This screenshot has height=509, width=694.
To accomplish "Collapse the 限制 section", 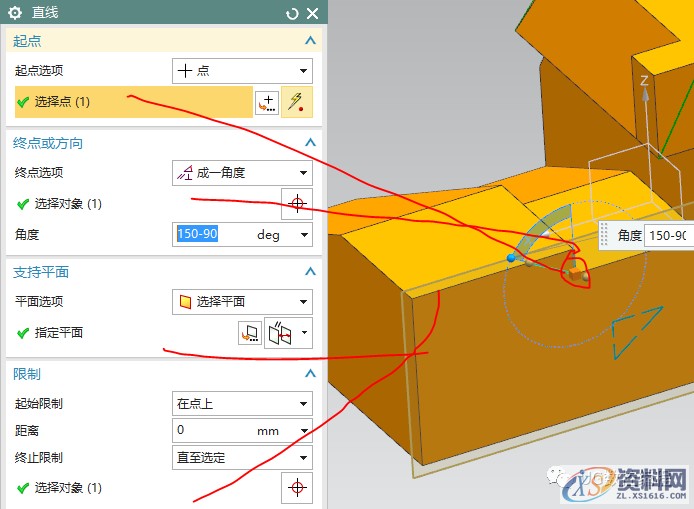I will tap(310, 374).
